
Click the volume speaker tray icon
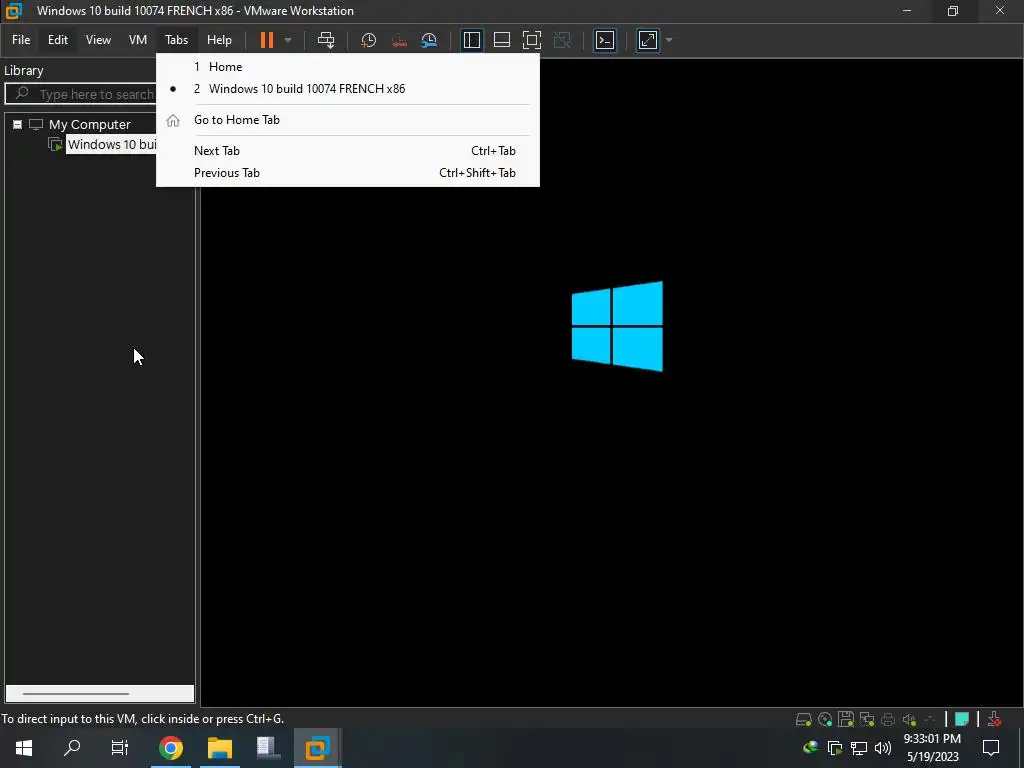point(883,748)
